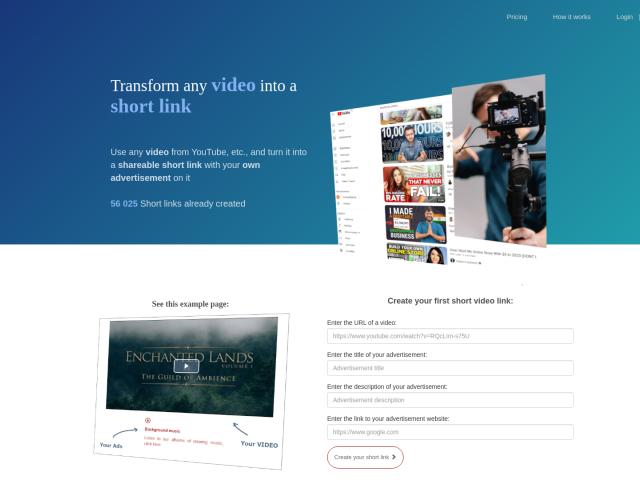
Task: Click the advertisement website link field
Action: coord(450,432)
